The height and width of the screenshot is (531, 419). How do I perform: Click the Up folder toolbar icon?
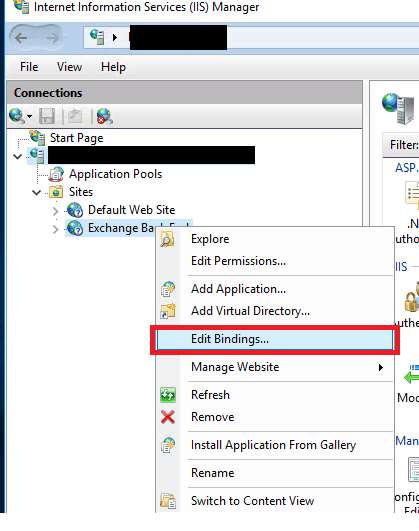(75, 116)
